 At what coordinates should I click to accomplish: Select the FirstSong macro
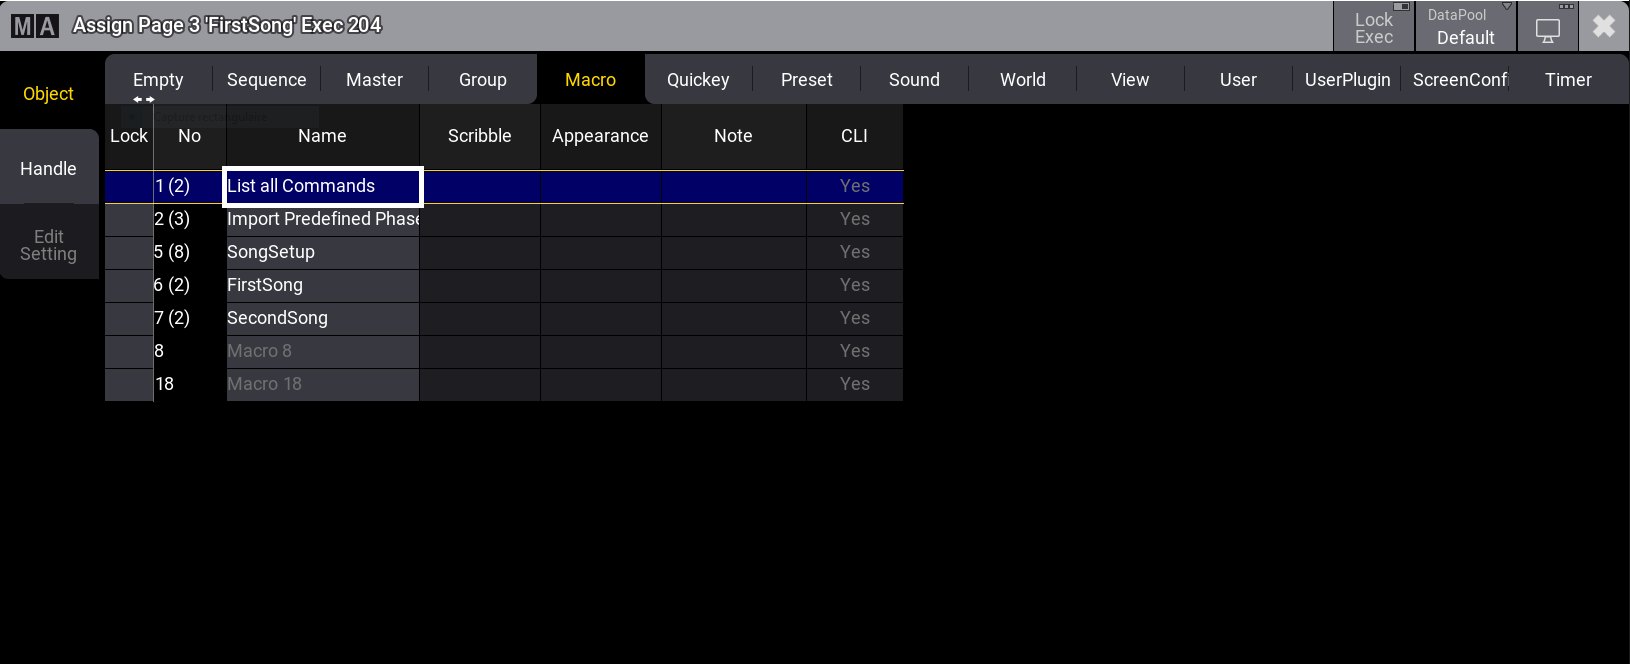point(322,285)
